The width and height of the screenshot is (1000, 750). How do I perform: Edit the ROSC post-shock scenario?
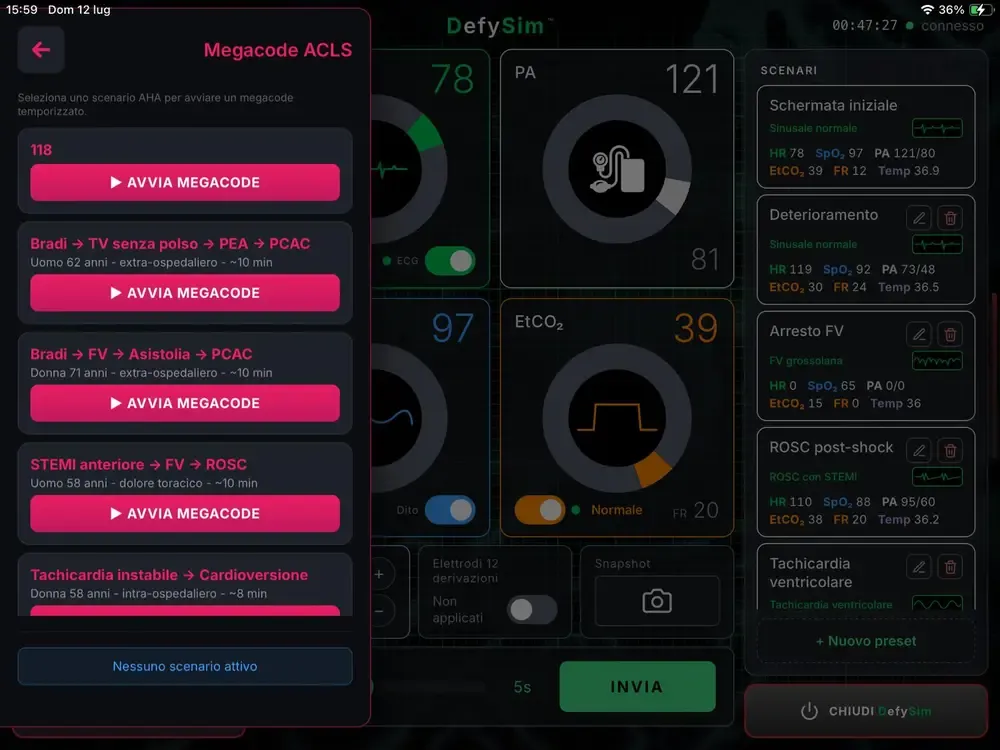[919, 451]
